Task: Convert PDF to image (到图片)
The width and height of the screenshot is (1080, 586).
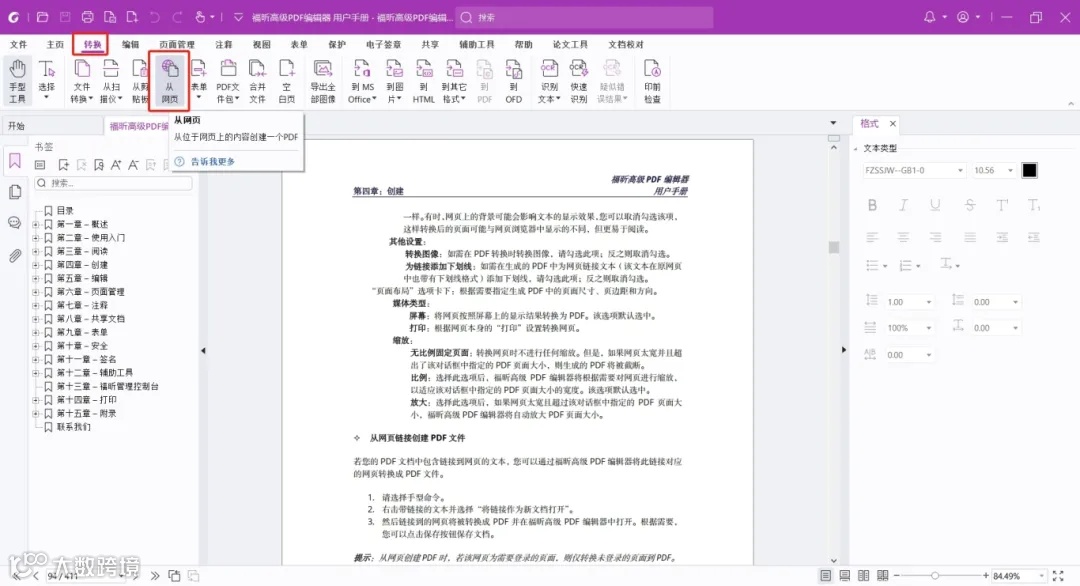Action: coord(395,81)
